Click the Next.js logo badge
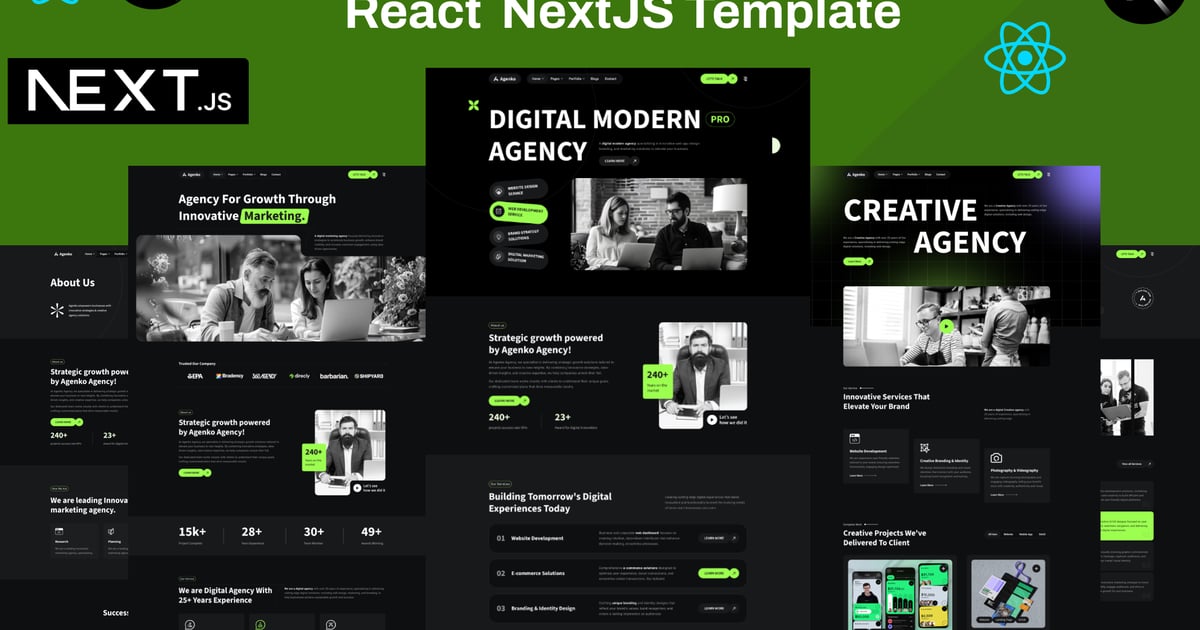The height and width of the screenshot is (630, 1200). pyautogui.click(x=128, y=91)
